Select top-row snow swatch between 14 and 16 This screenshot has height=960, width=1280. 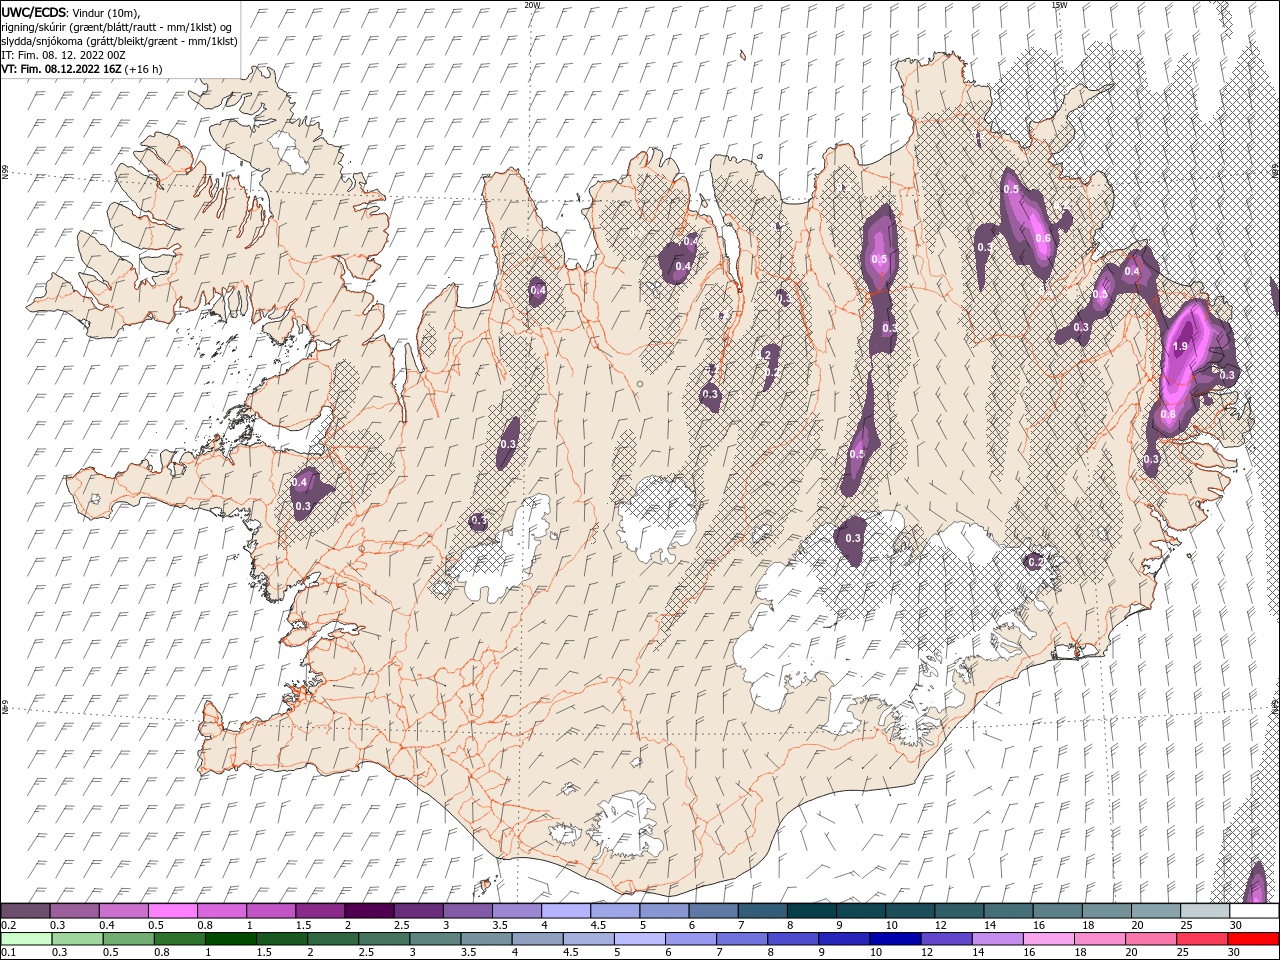pos(1008,911)
